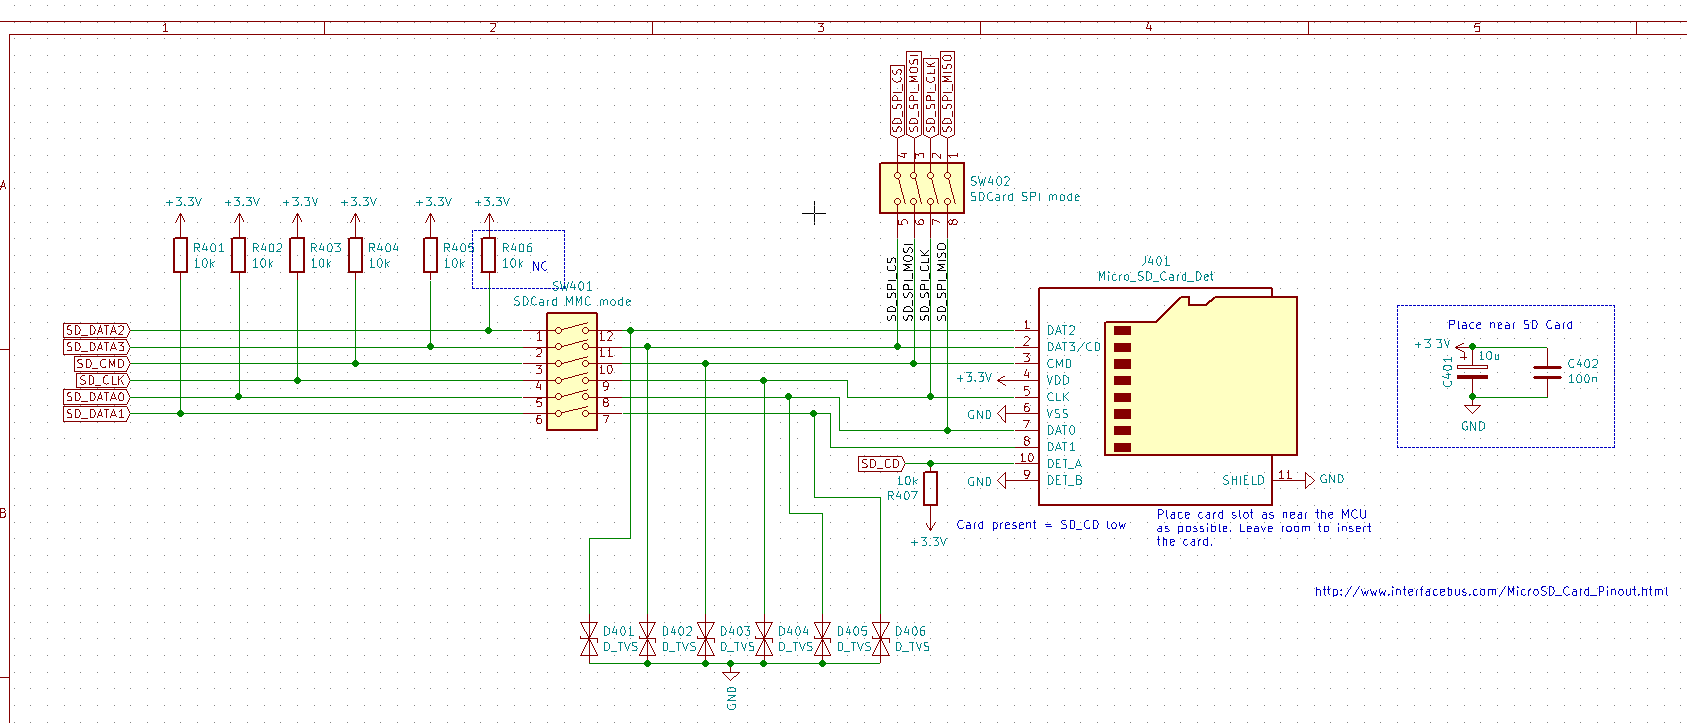Select the SD_SPI_CLK net label below SW402
Viewport: 1687px width, 723px height.
[925, 284]
